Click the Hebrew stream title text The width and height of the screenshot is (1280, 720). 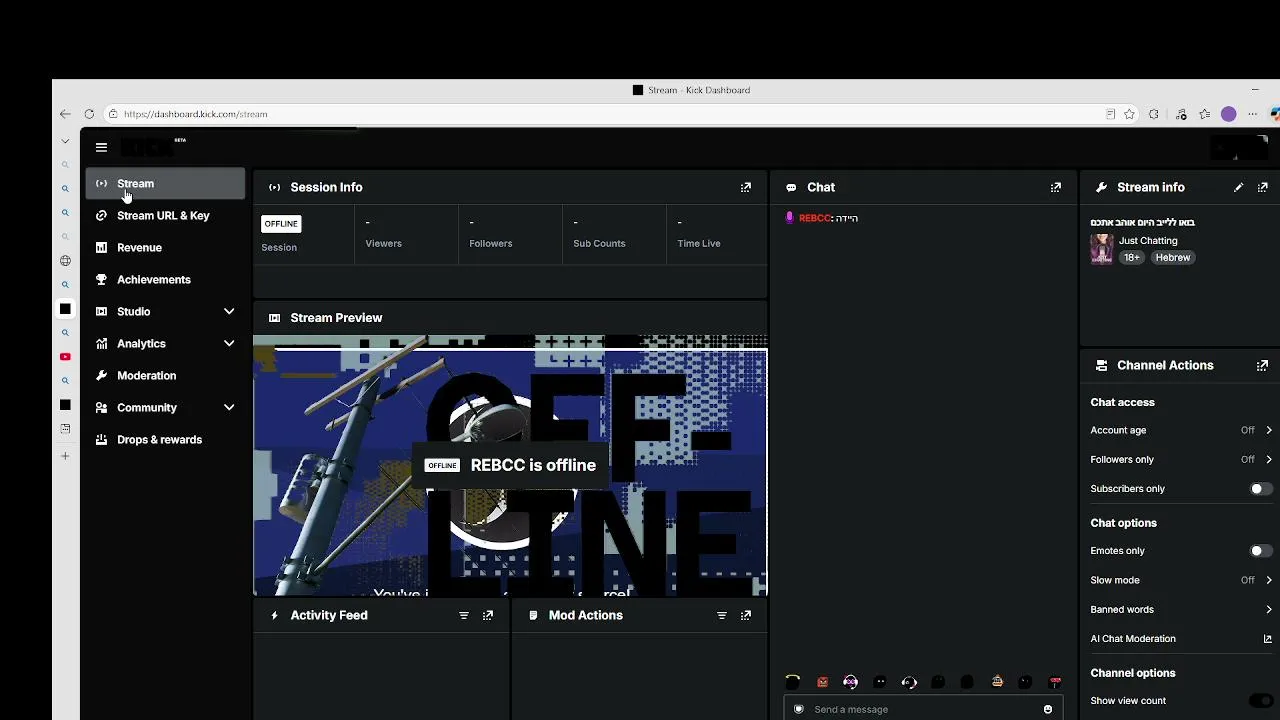1143,222
